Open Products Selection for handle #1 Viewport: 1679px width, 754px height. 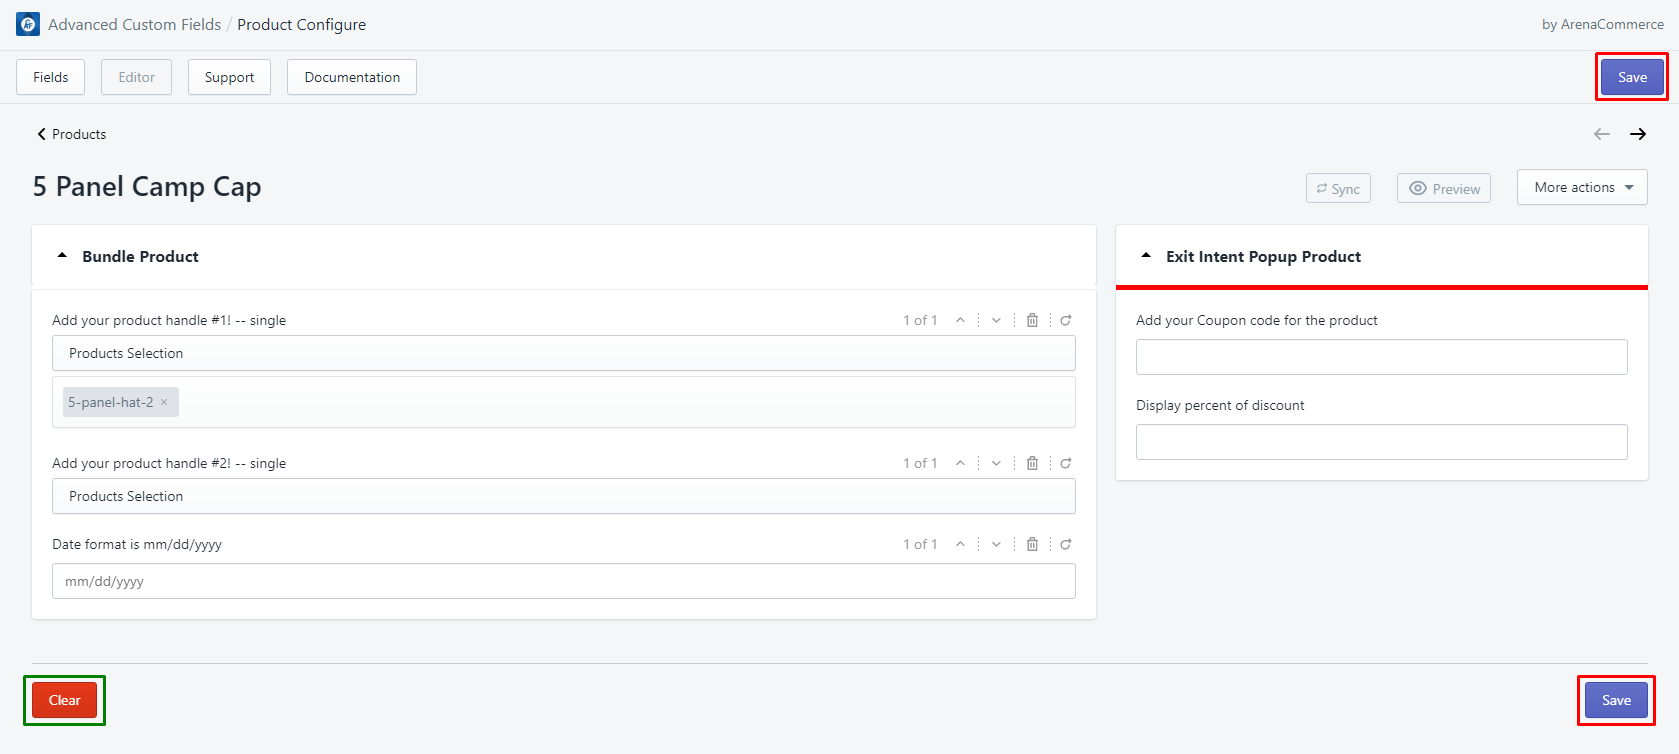(564, 353)
